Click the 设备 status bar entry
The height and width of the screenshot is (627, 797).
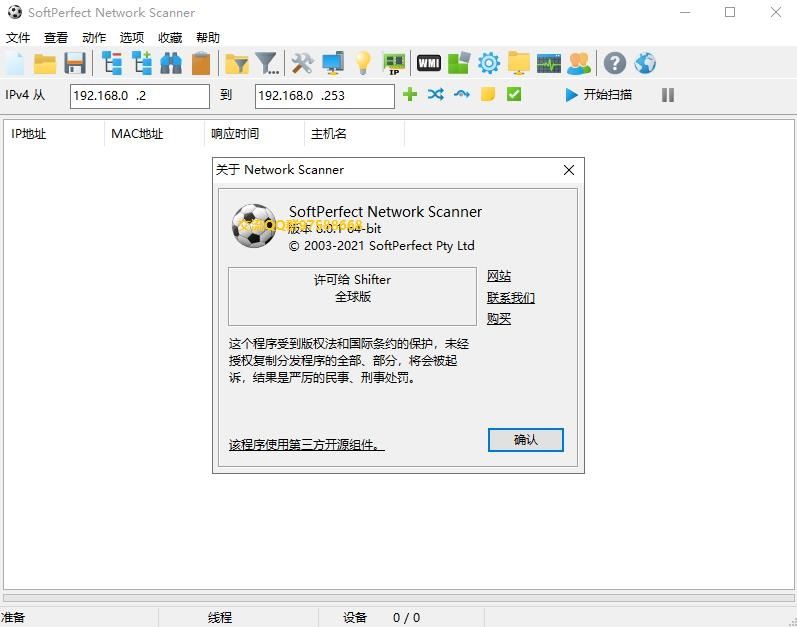tap(355, 617)
